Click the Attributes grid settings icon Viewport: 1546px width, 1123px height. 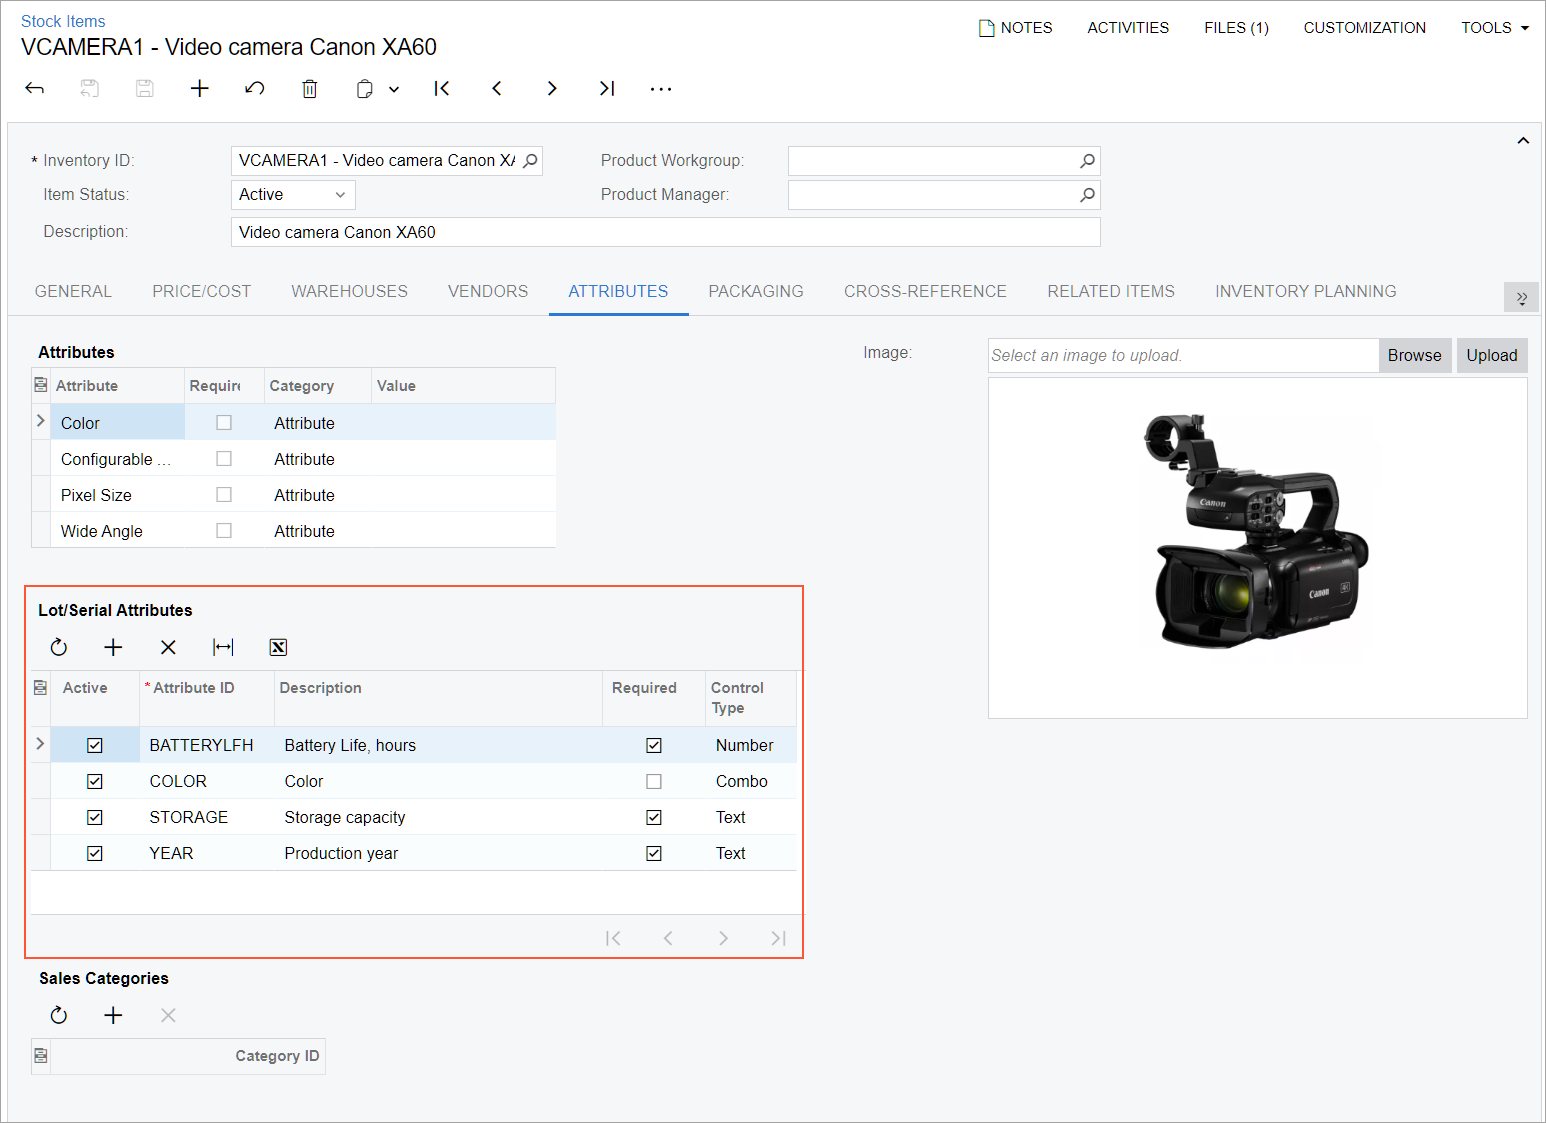pyautogui.click(x=41, y=385)
